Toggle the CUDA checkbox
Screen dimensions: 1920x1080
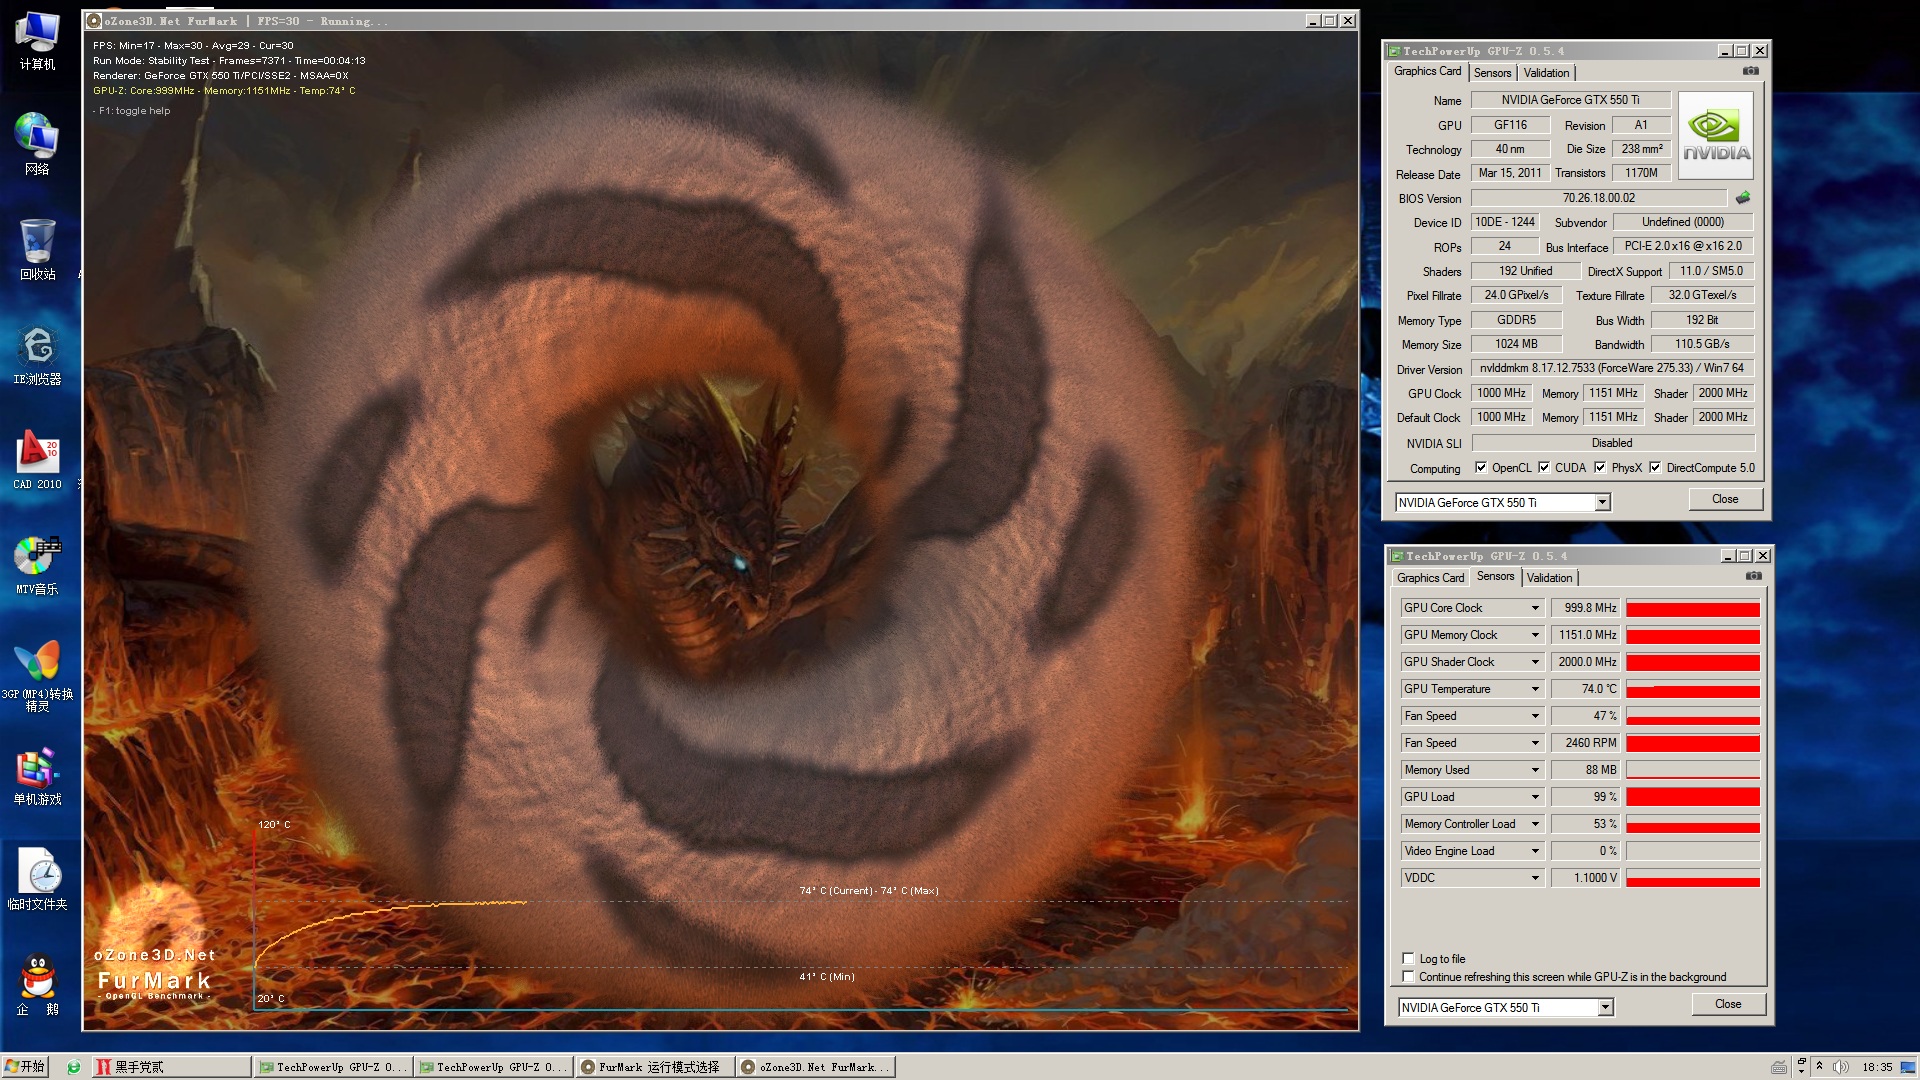1544,467
